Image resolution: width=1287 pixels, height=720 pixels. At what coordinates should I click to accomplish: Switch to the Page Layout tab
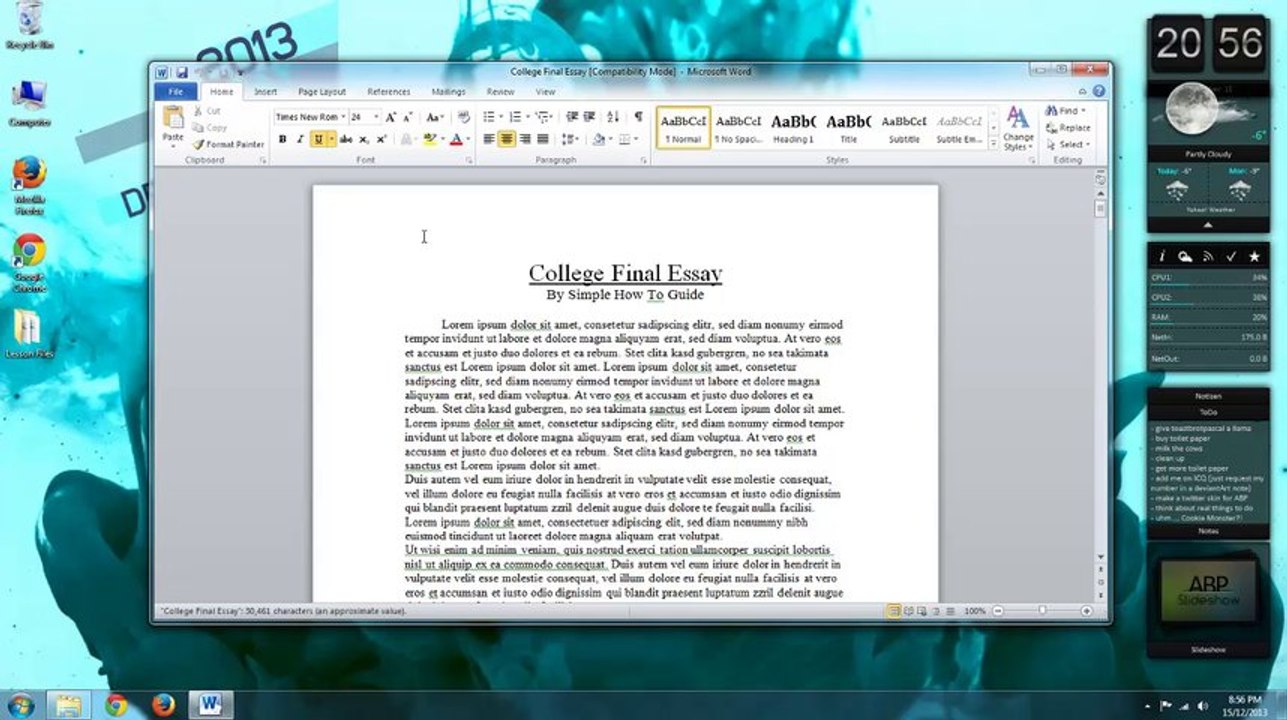[322, 92]
